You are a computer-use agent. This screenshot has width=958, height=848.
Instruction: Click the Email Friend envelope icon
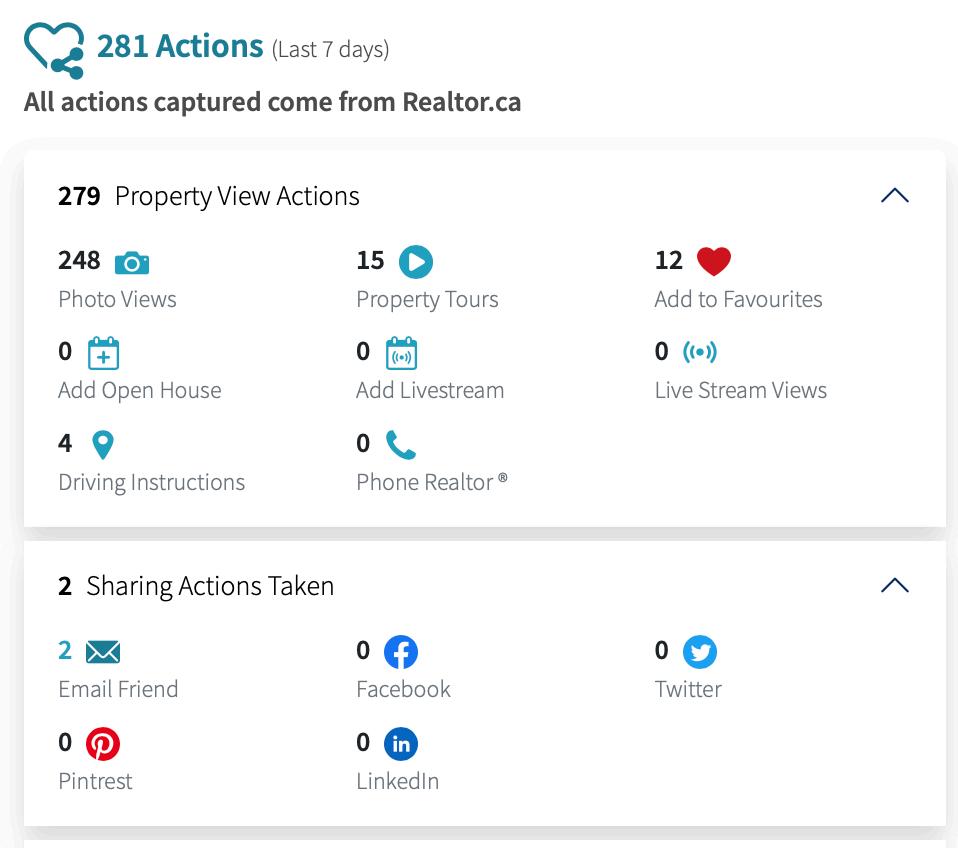click(103, 653)
